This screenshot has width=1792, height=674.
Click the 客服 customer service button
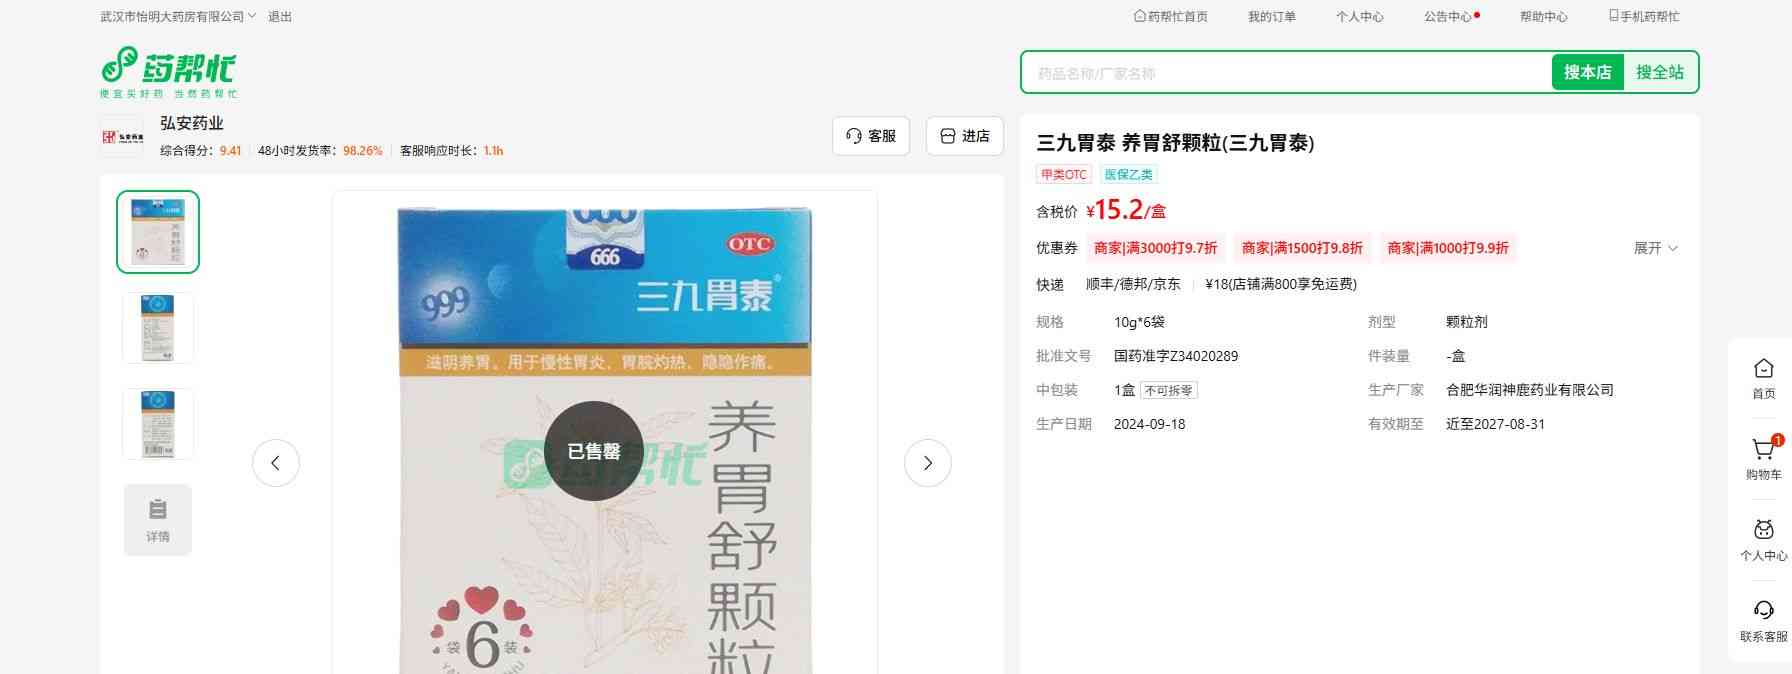coord(870,136)
